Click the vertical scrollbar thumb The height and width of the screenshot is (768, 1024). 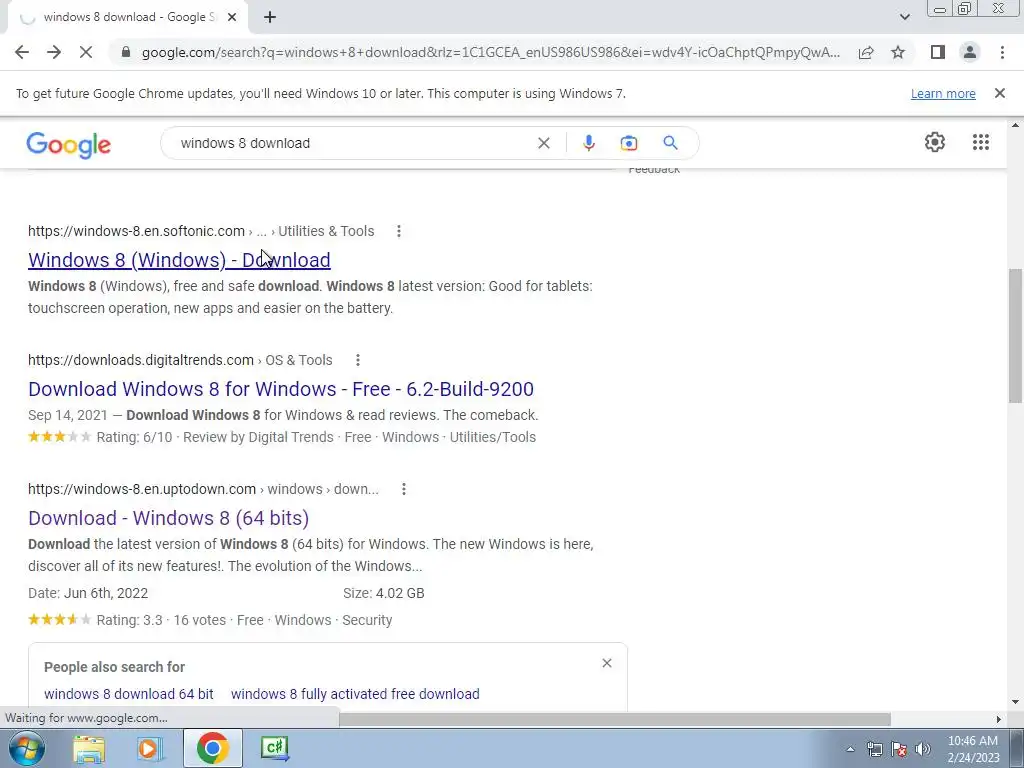pos(1015,336)
